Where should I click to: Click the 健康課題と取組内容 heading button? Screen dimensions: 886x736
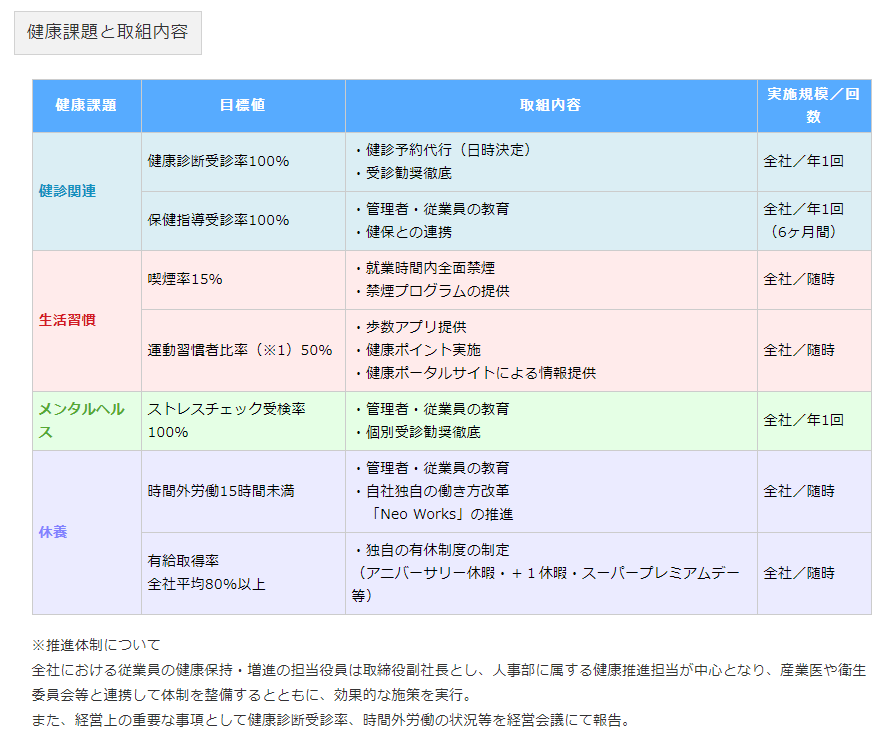107,33
